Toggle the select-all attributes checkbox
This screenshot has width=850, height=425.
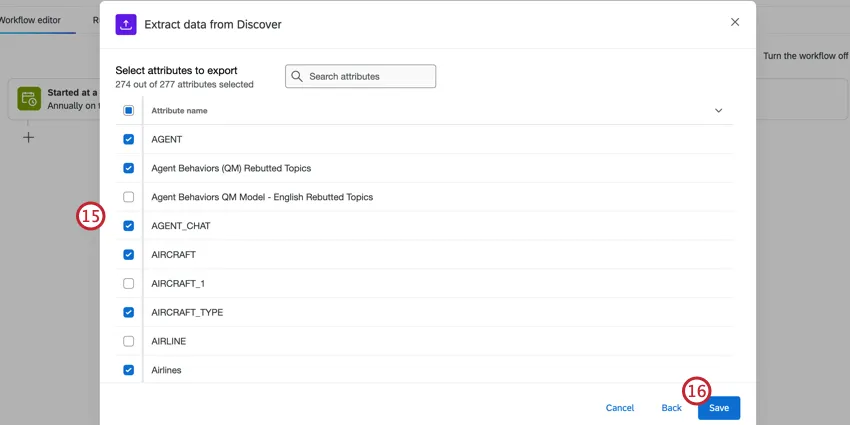point(128,111)
